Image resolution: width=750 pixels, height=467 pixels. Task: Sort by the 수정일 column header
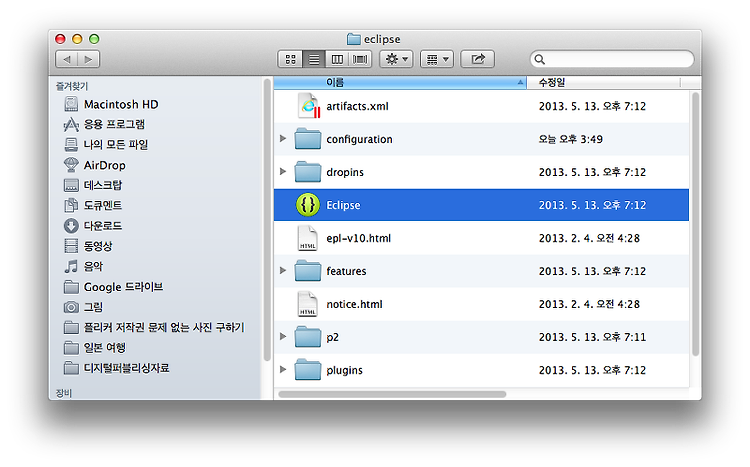click(603, 83)
